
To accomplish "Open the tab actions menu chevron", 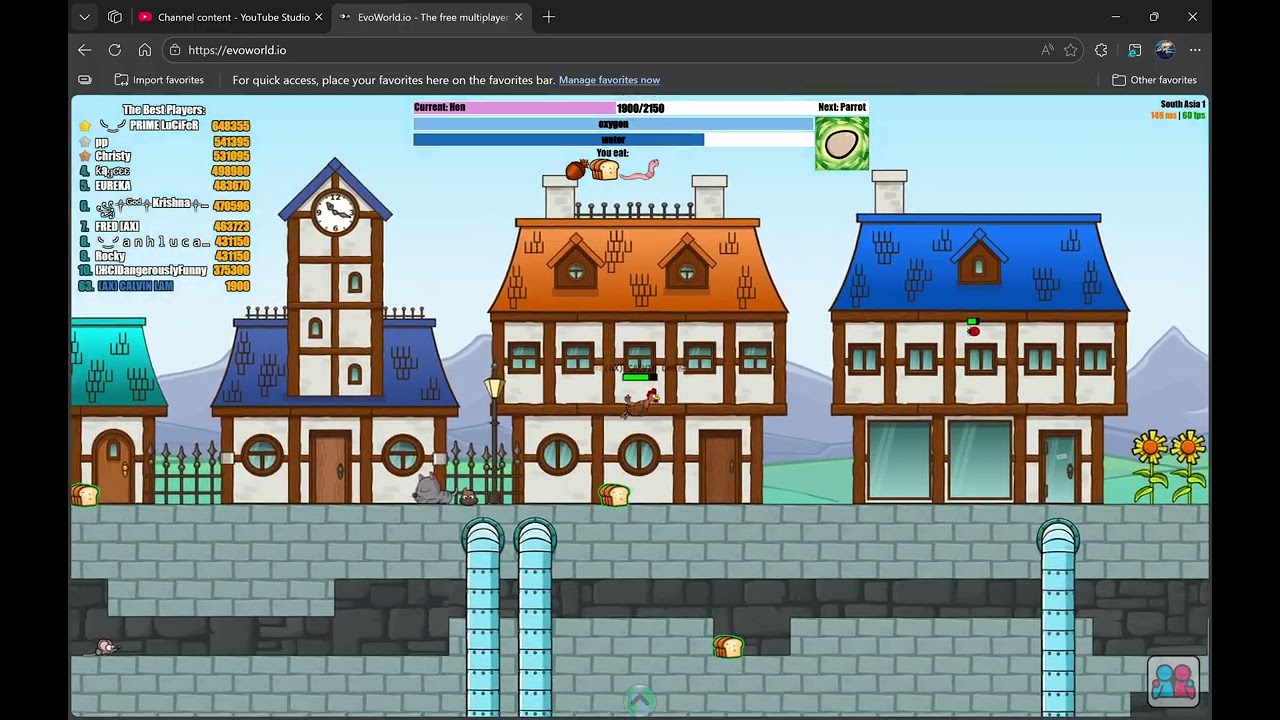I will pos(85,17).
